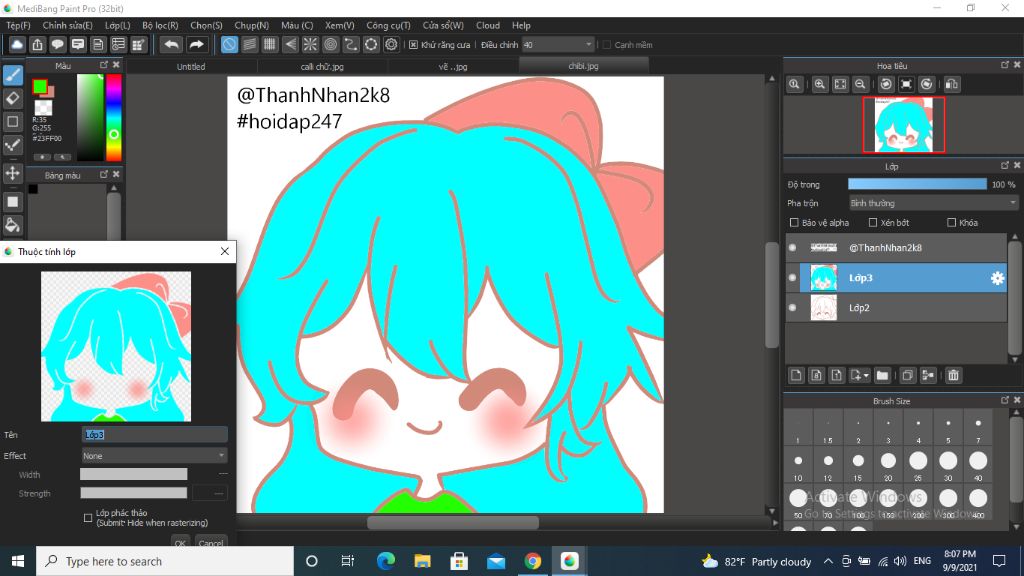Open Lớp3 layer settings gear

click(997, 278)
